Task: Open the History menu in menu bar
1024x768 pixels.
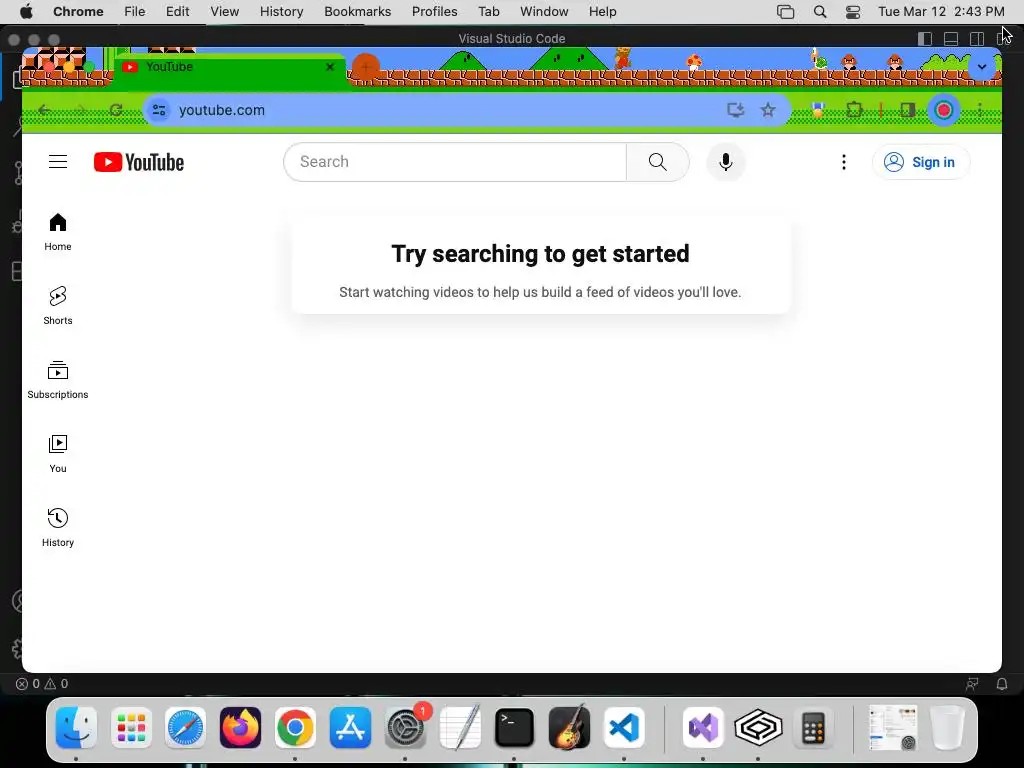Action: point(281,12)
